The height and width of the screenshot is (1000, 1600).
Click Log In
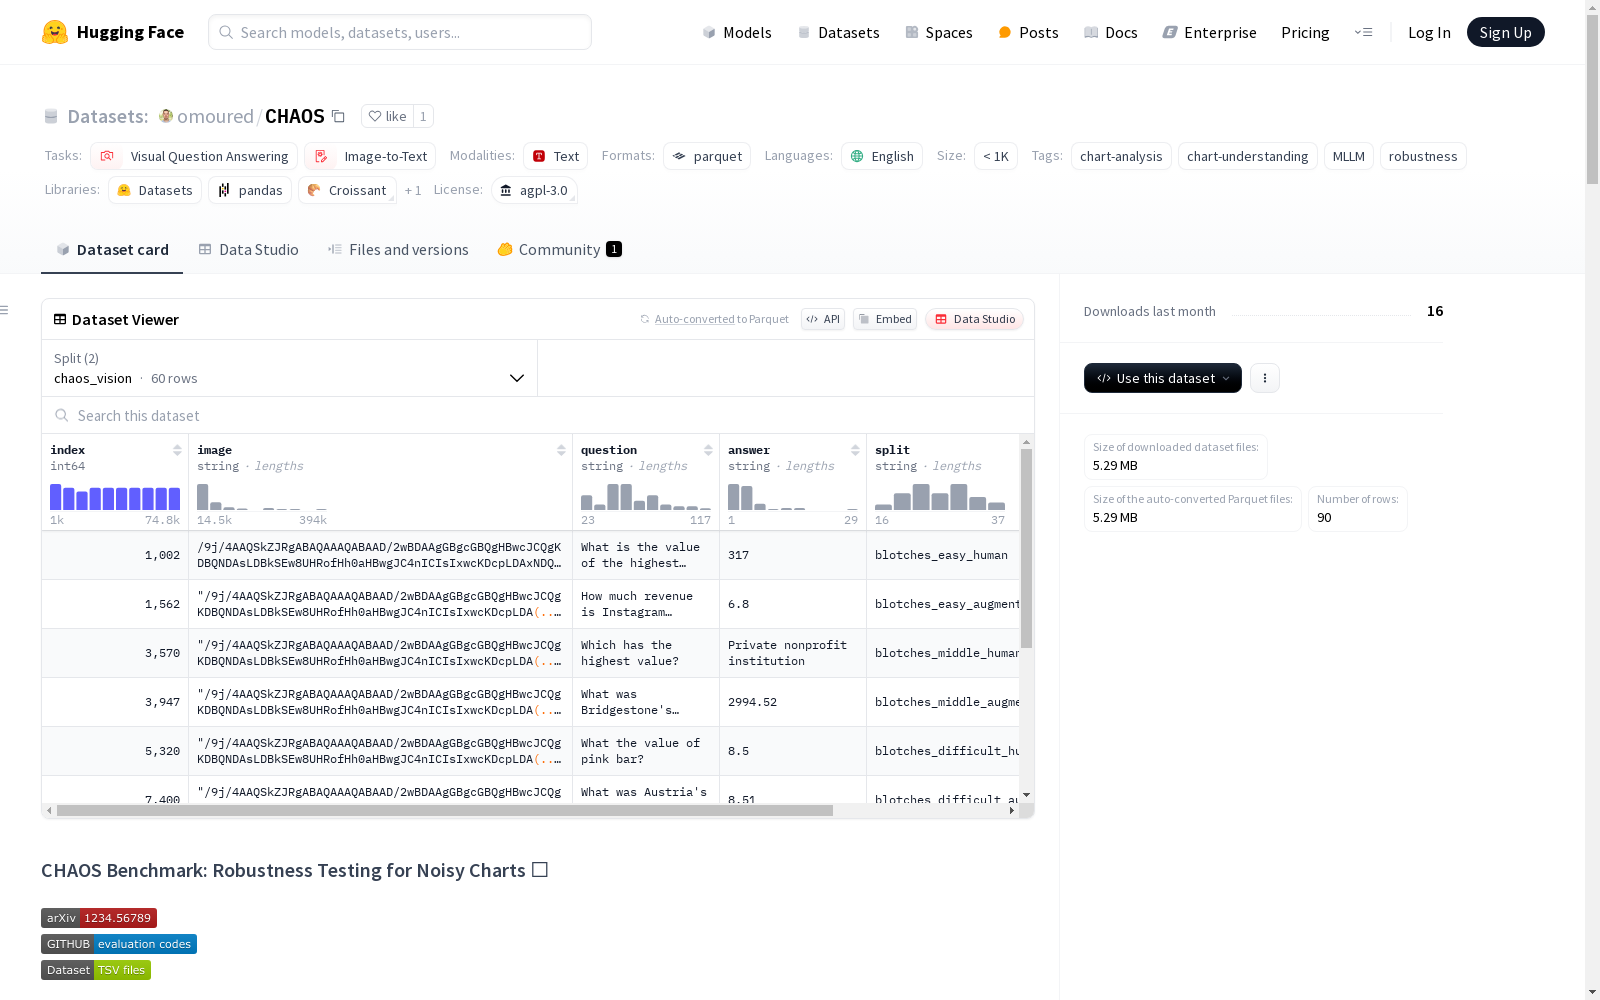(1429, 32)
